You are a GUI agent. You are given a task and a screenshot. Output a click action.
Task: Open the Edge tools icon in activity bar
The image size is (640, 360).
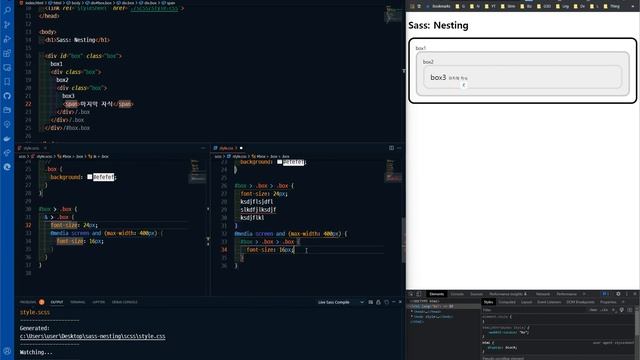tap(7, 167)
